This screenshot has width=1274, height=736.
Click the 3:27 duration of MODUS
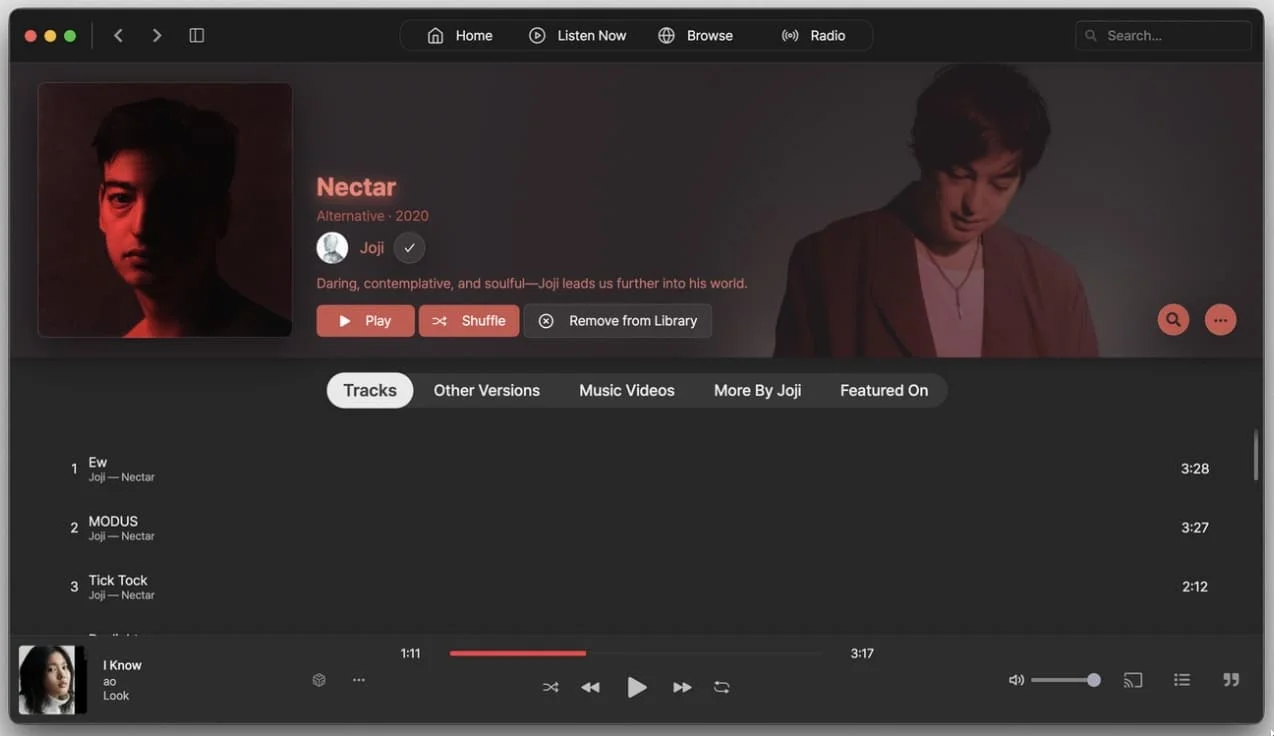click(x=1195, y=527)
